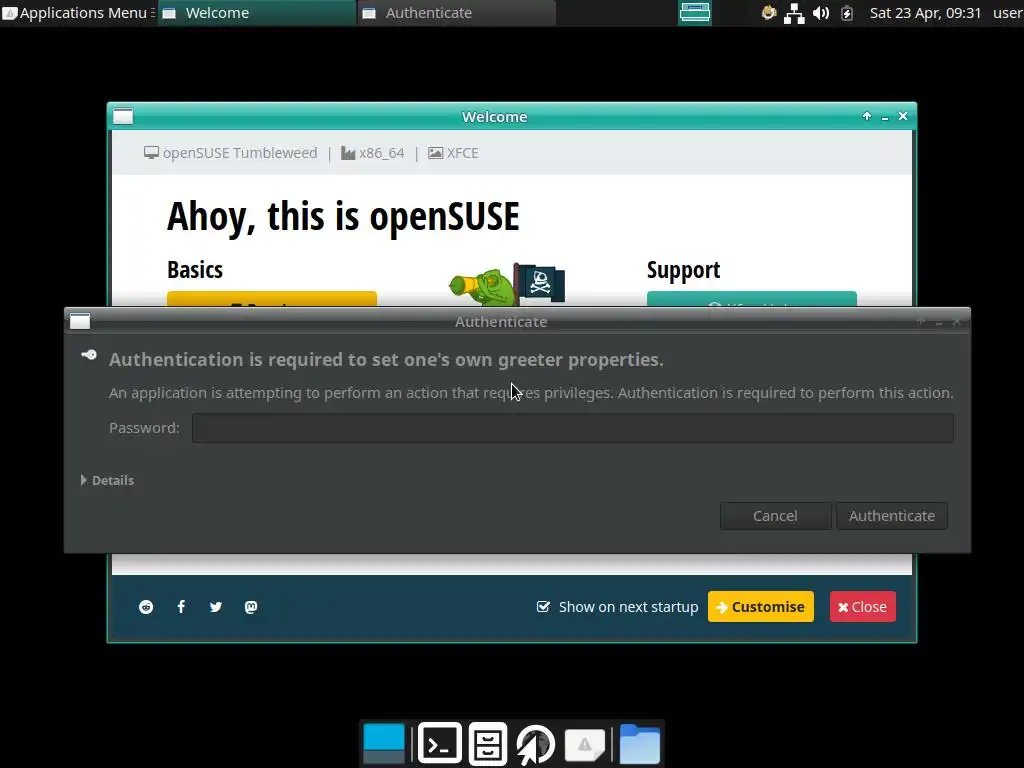This screenshot has height=768, width=1024.
Task: Open the Reddit social icon
Action: click(x=146, y=607)
